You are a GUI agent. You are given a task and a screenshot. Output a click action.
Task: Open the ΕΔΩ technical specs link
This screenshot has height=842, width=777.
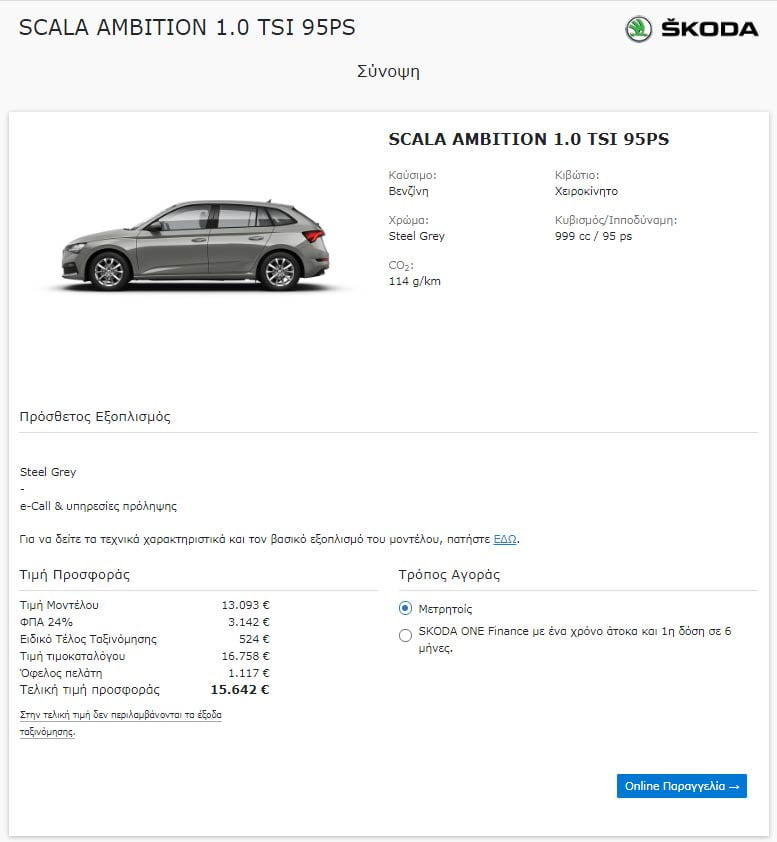tap(505, 539)
